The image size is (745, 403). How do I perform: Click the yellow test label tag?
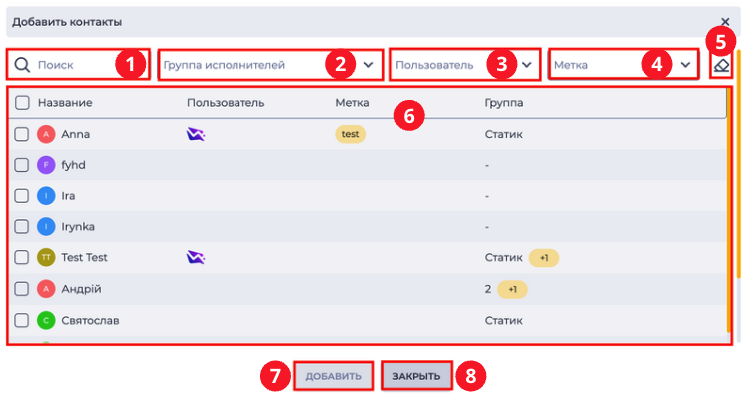[x=351, y=134]
